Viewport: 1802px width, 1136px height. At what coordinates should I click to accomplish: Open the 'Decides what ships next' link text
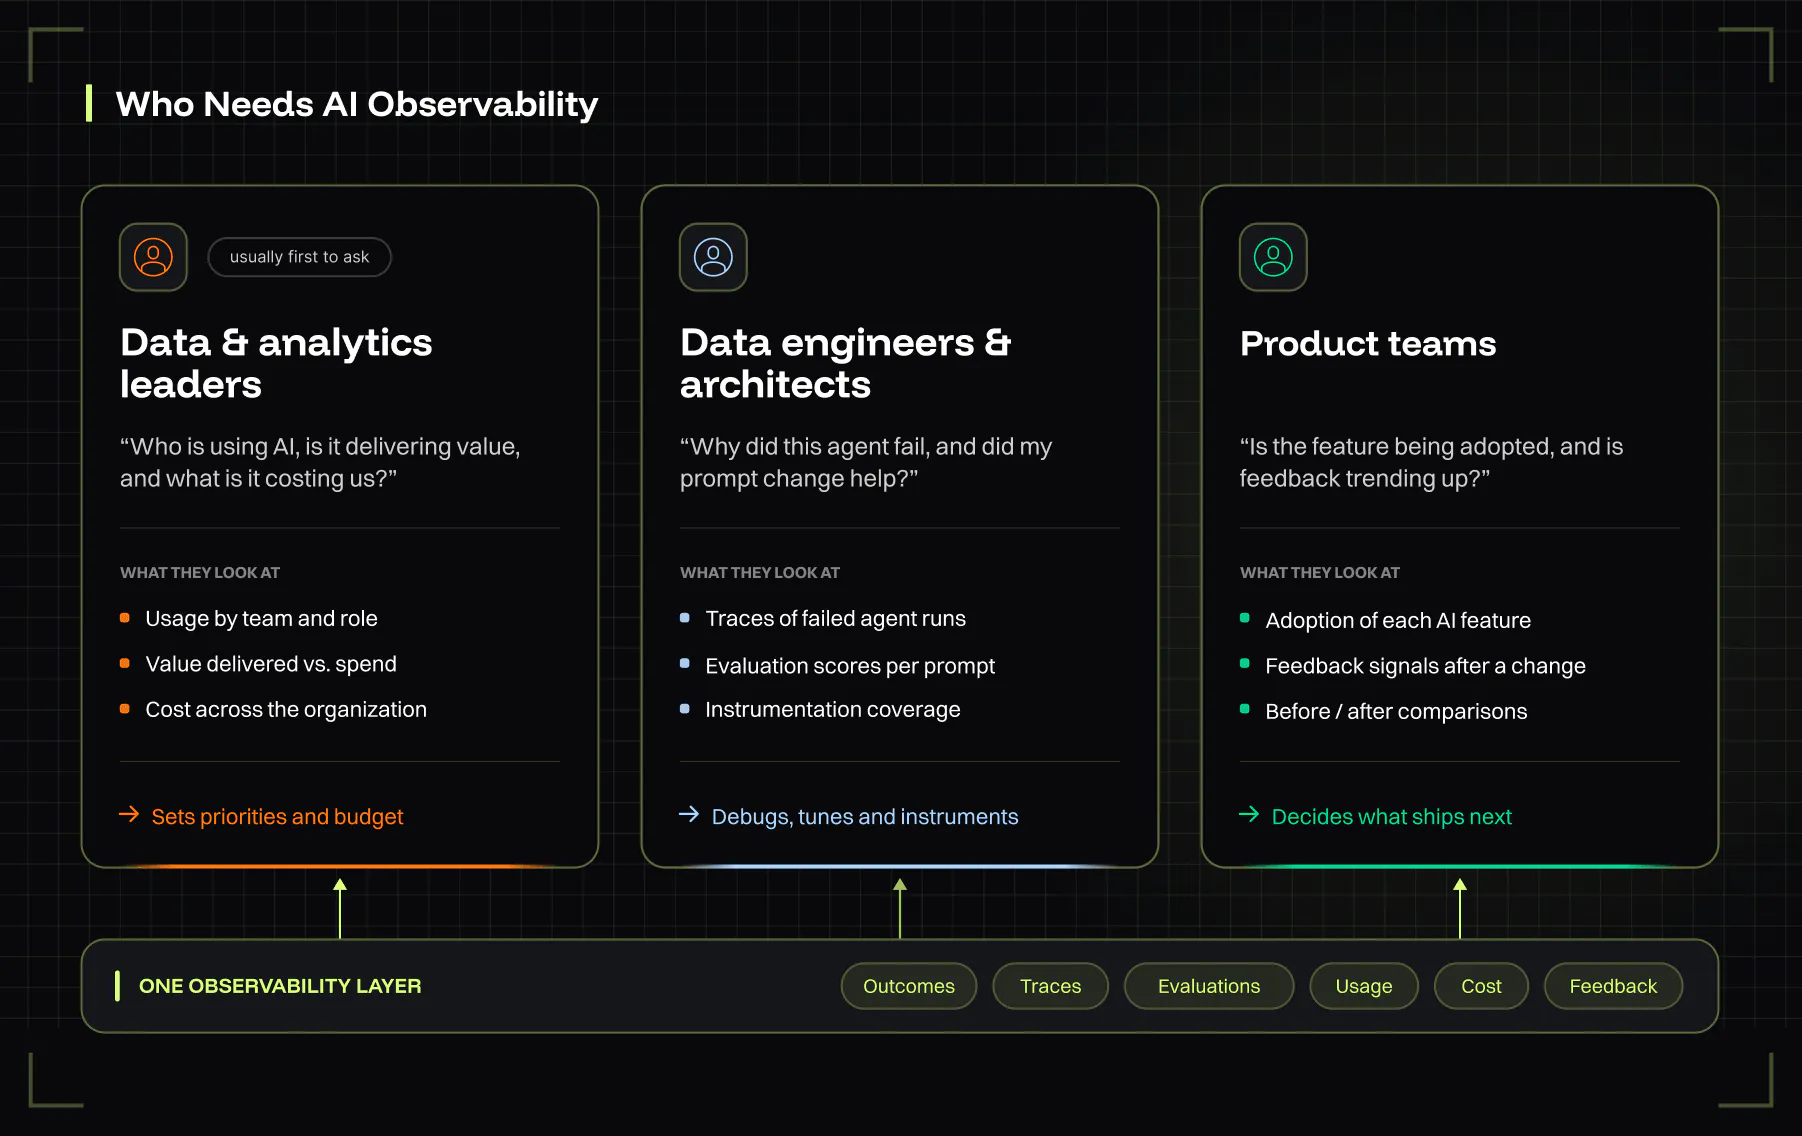[1391, 817]
